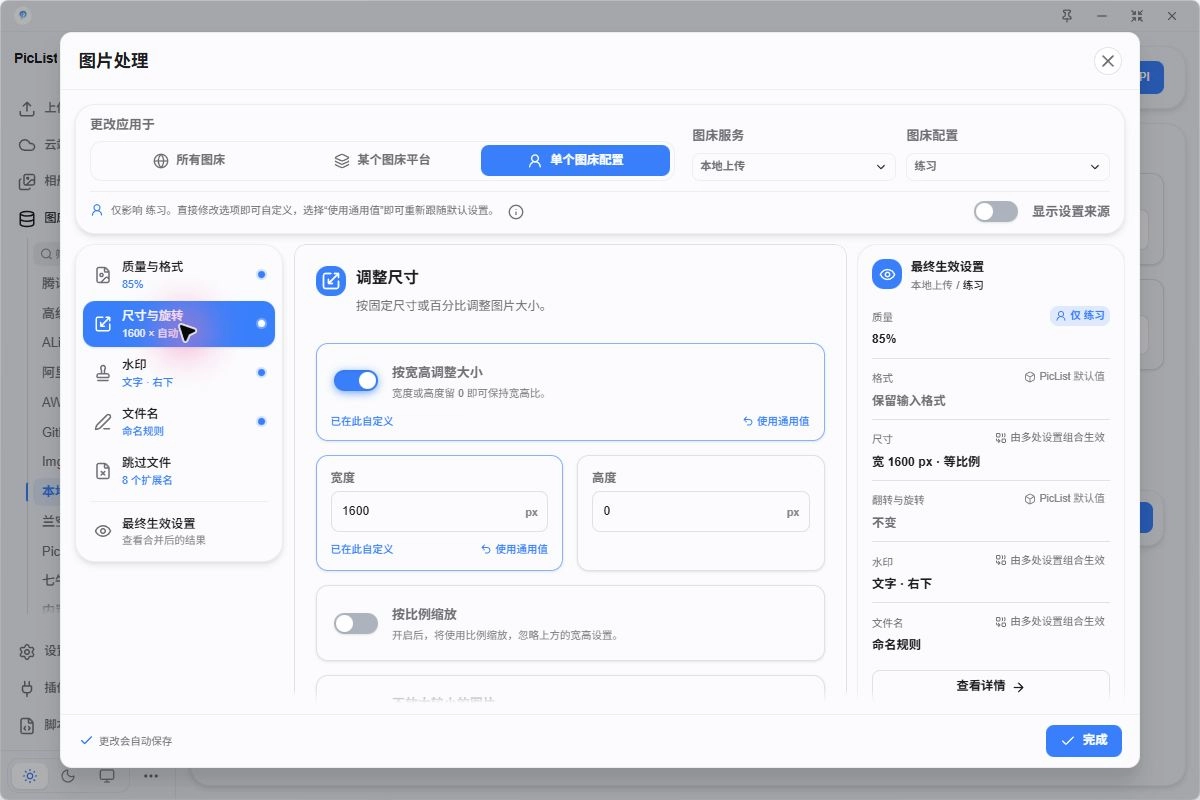Open the 尺寸与旋转 section

tap(179, 324)
